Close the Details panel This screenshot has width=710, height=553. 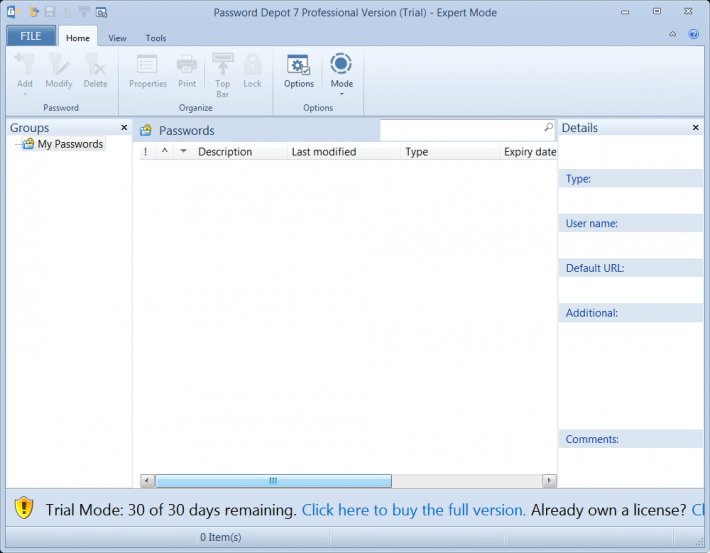[696, 128]
